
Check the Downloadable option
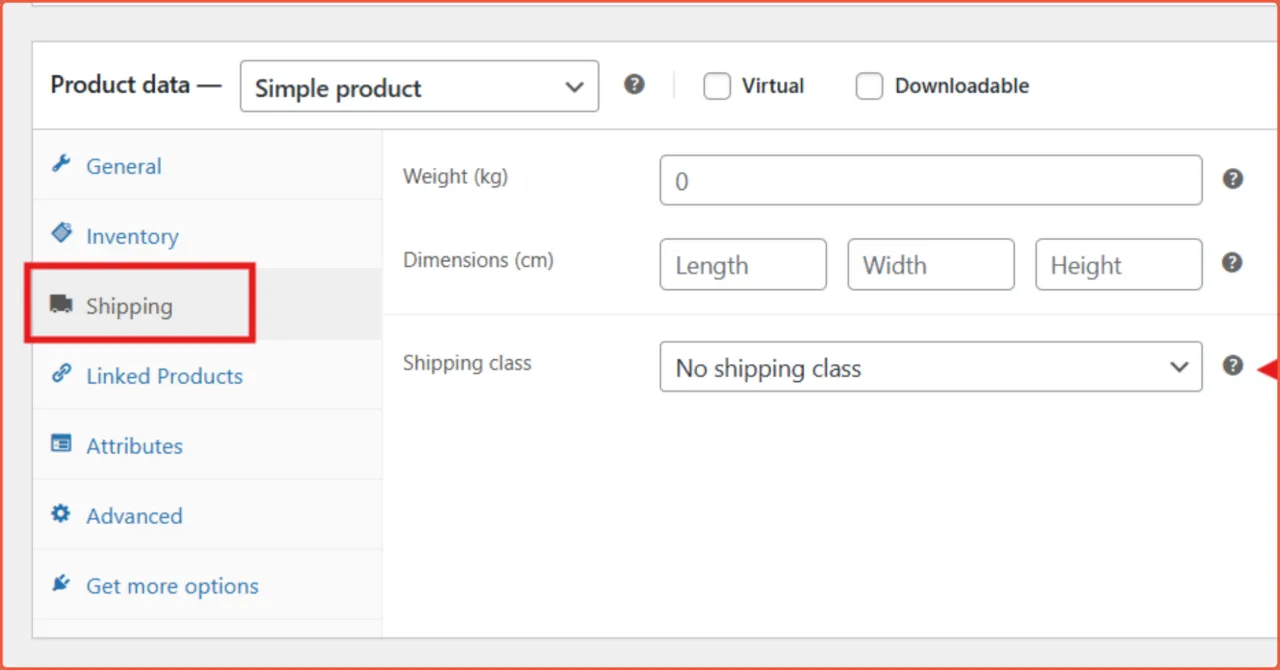869,86
